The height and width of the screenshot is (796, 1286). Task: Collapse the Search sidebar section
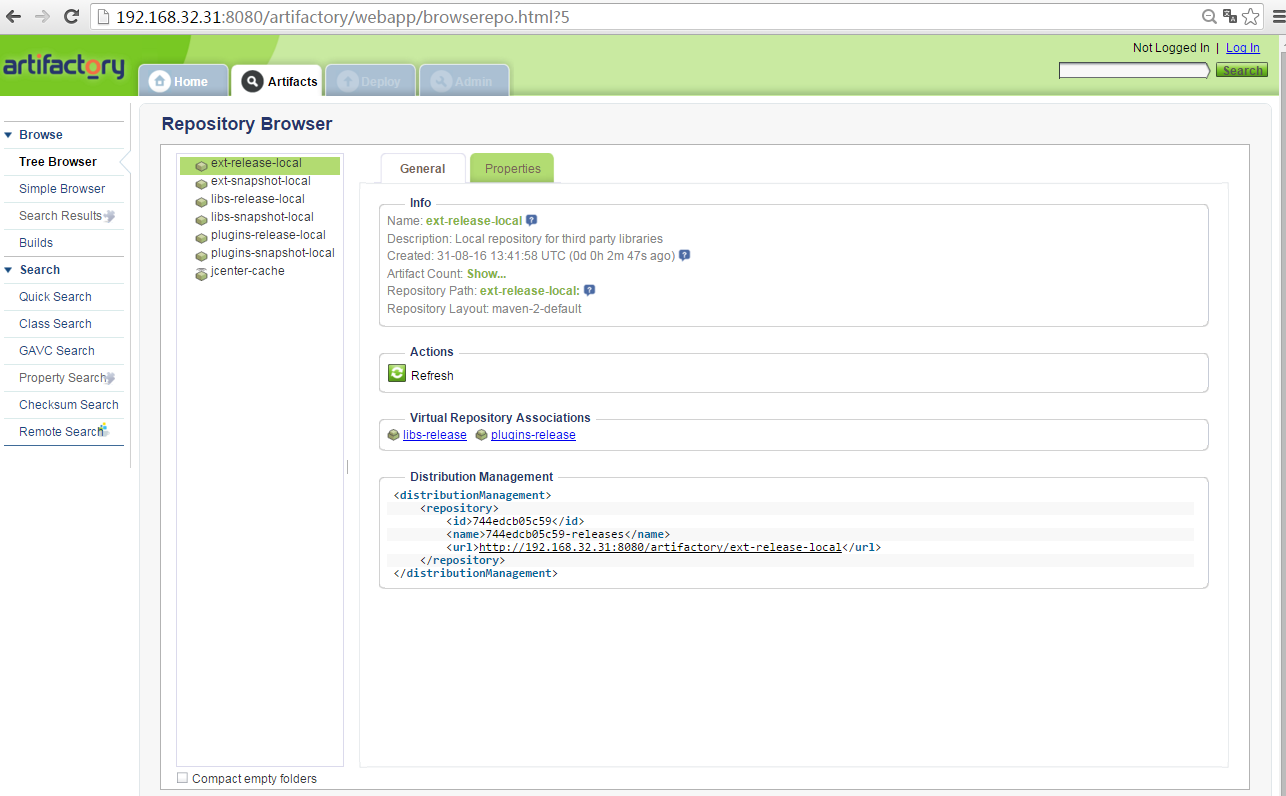pos(8,270)
